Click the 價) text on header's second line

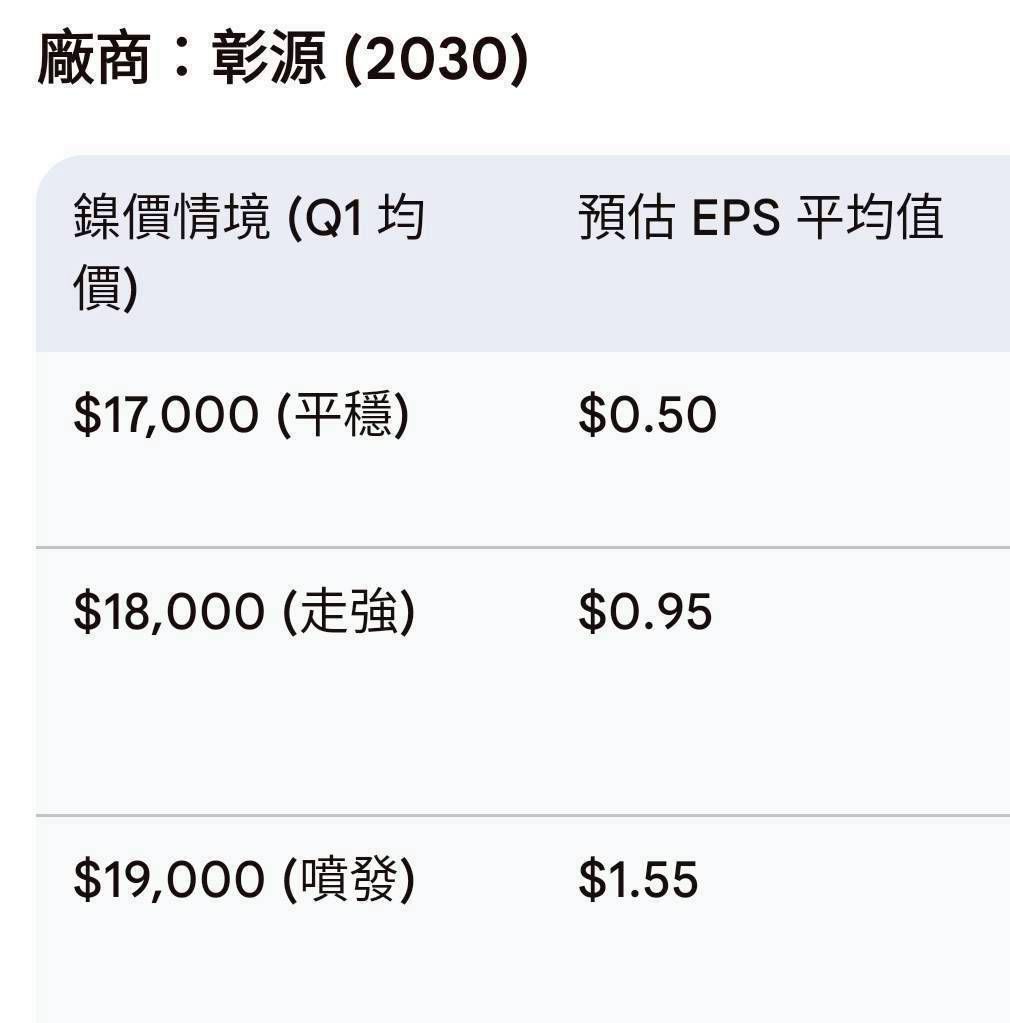click(x=105, y=288)
